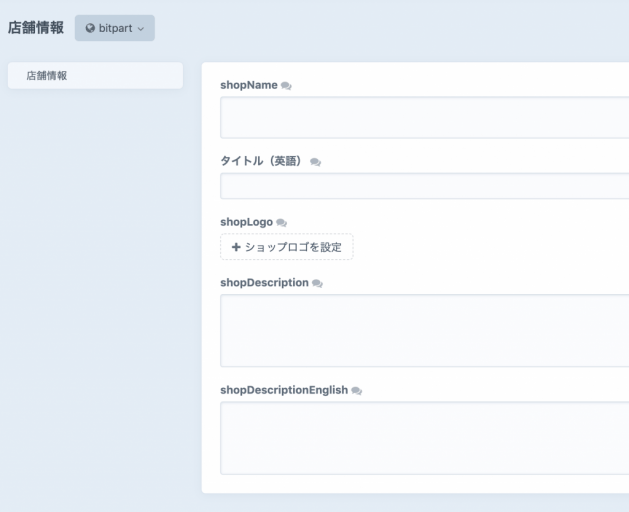The image size is (629, 512).
Task: Click the plus icon on ショップロゴを設定
Action: tap(236, 247)
